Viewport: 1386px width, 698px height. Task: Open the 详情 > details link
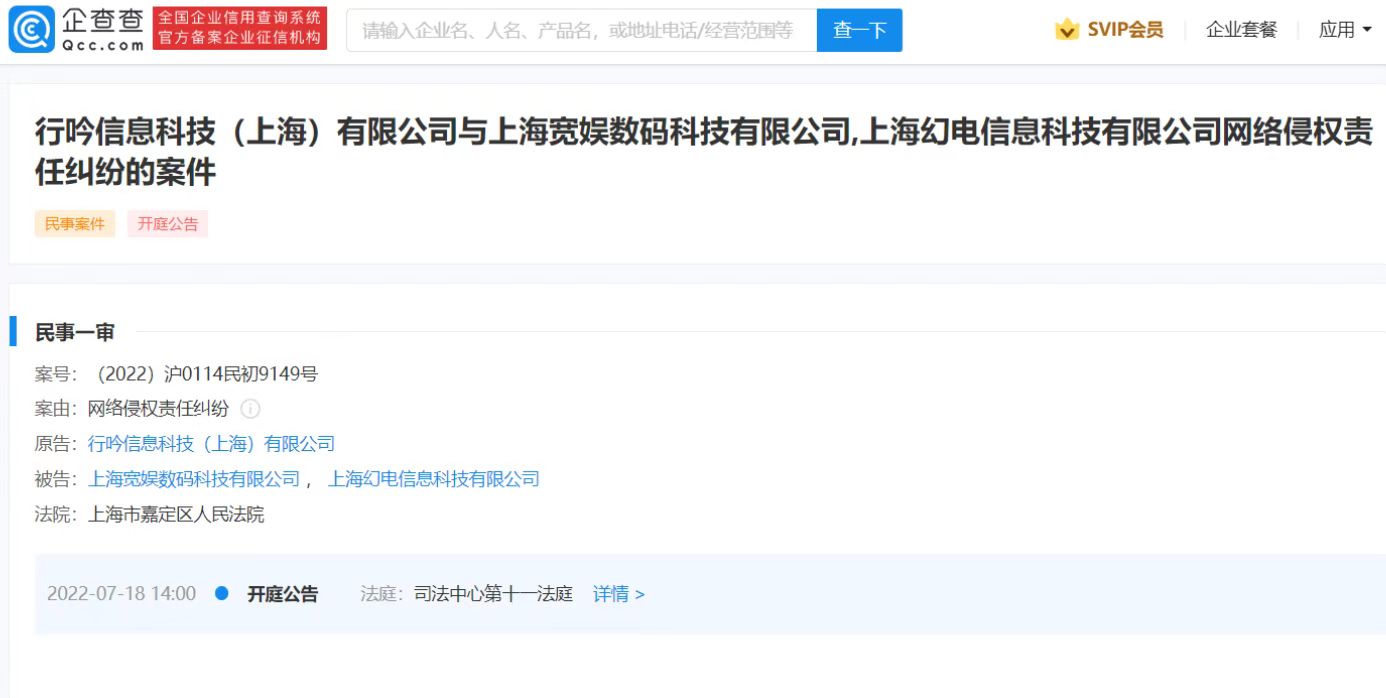click(x=619, y=594)
